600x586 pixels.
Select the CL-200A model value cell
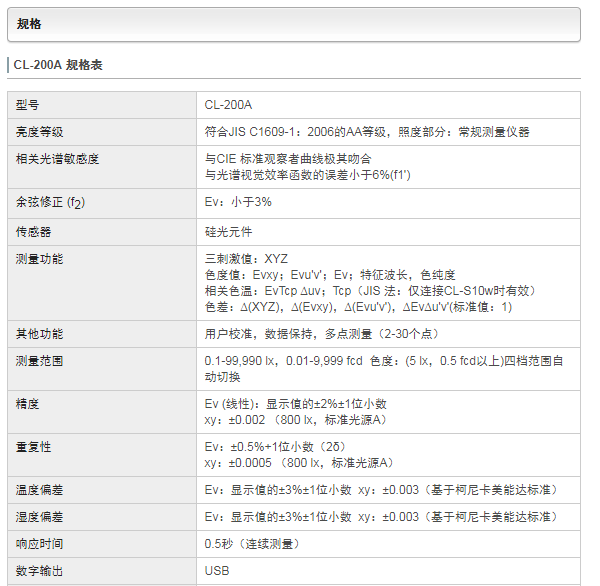coord(228,105)
